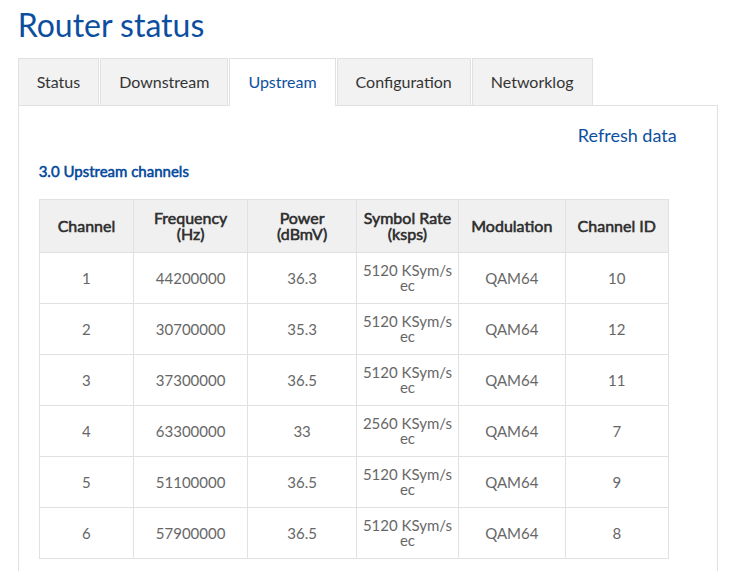Click the power value 33 cell
This screenshot has width=732, height=571.
pyautogui.click(x=302, y=432)
